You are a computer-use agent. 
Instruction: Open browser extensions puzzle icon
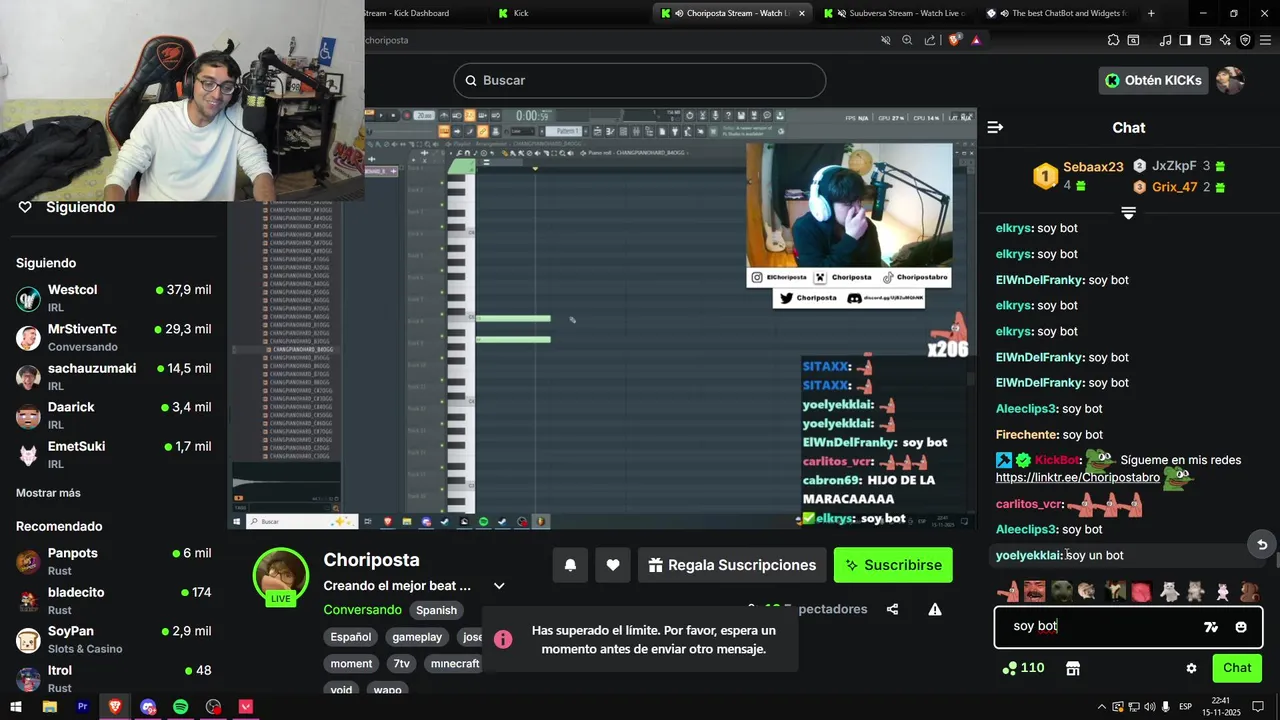coord(1114,40)
